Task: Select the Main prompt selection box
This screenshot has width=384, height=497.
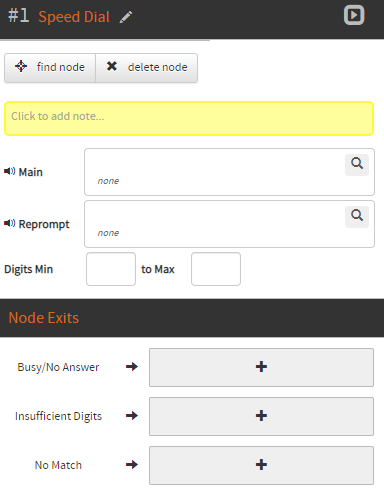Action: (x=229, y=172)
